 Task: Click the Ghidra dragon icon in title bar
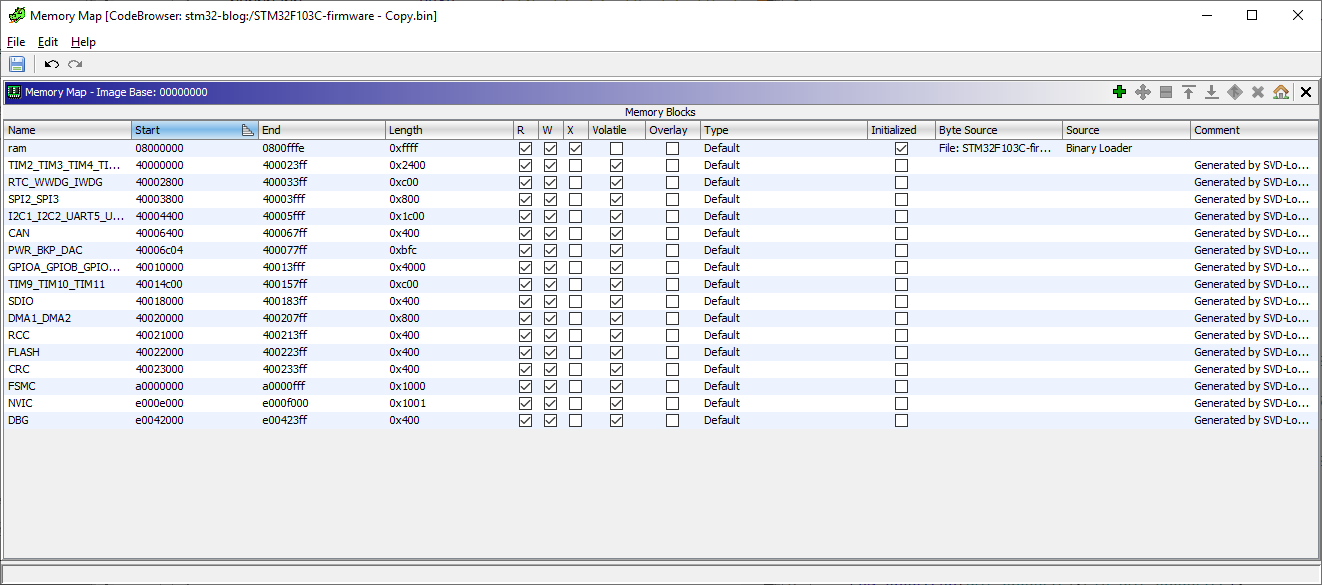pos(16,15)
